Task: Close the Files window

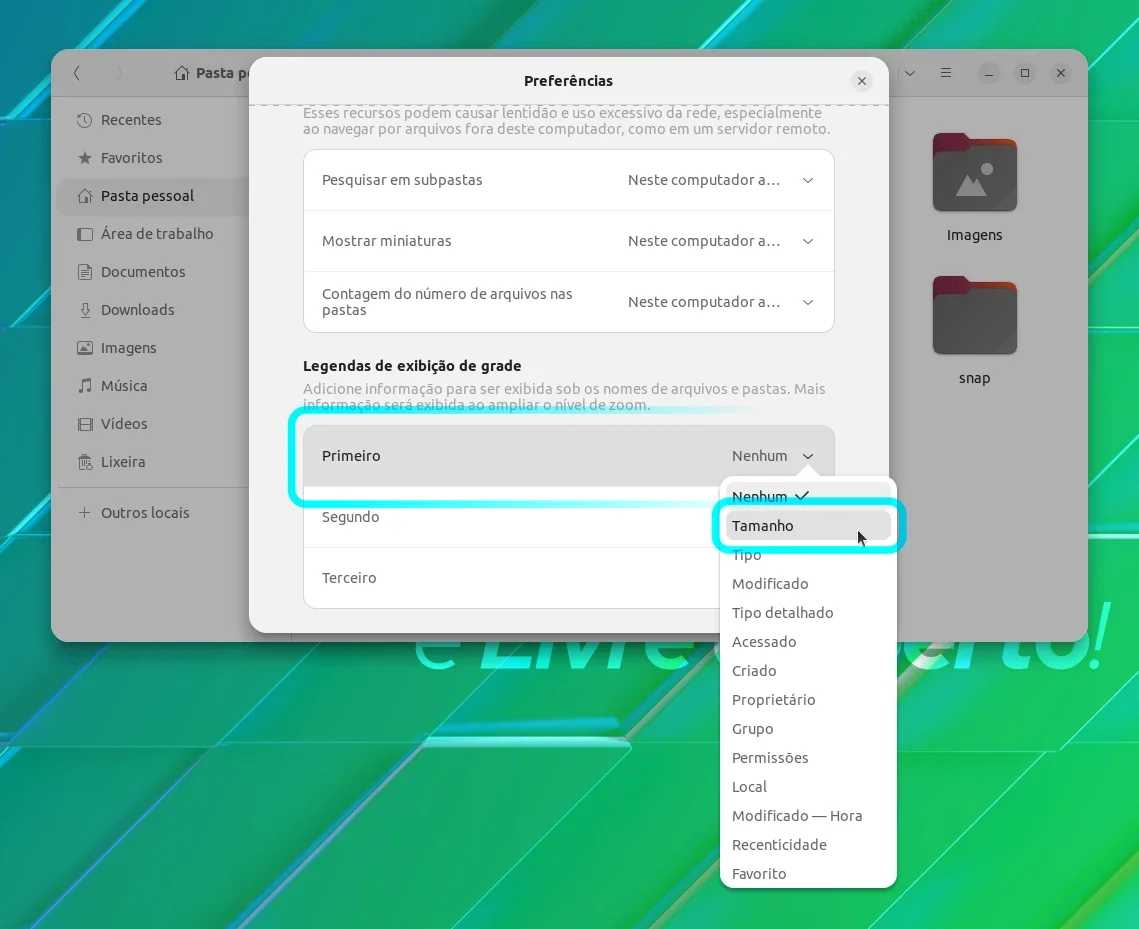Action: click(1061, 73)
